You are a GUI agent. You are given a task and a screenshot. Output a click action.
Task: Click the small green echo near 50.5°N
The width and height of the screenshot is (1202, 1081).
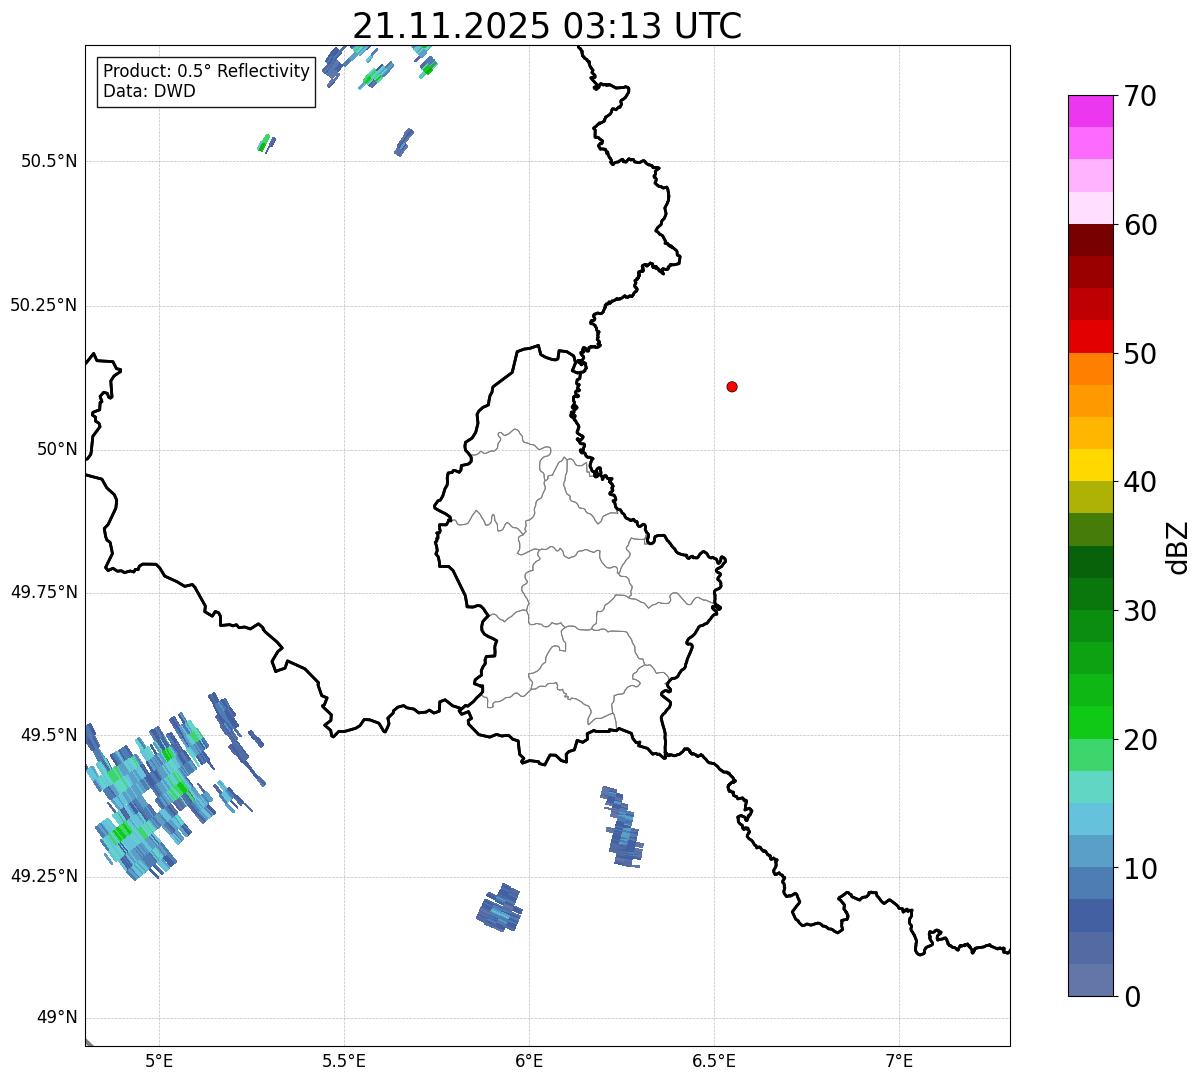point(265,143)
